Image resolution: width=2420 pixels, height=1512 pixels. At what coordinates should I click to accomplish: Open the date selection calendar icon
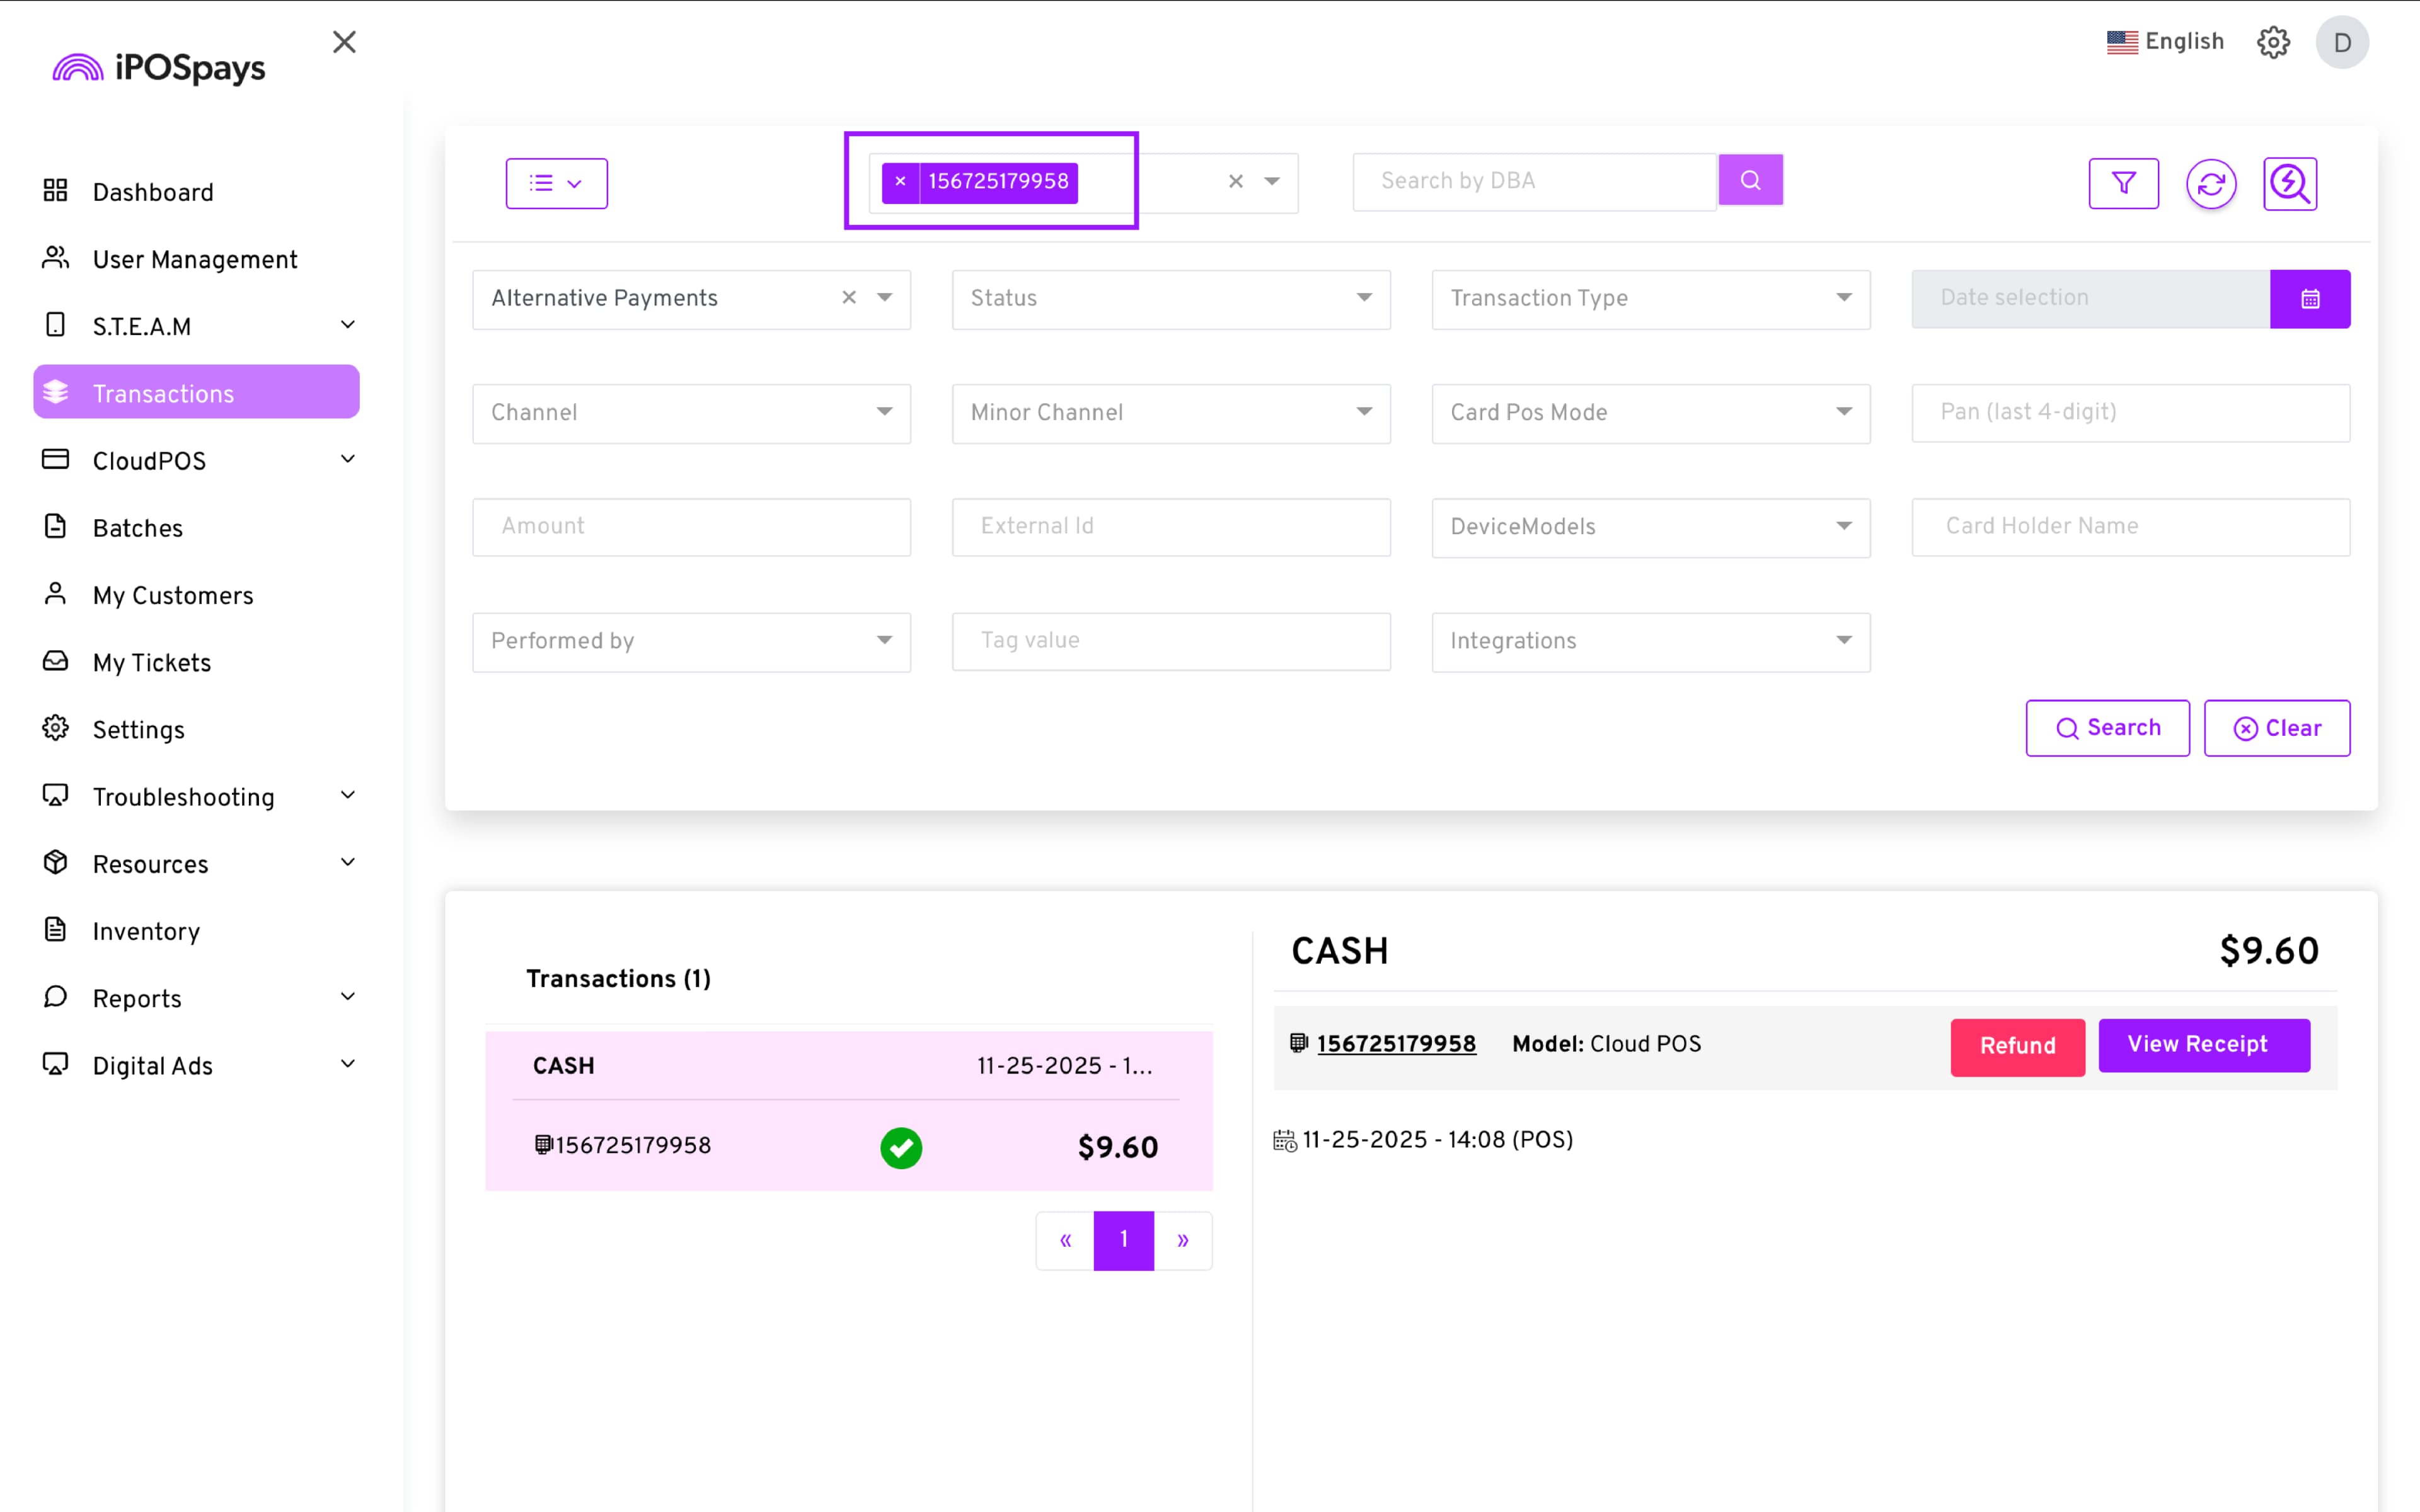coord(2309,298)
